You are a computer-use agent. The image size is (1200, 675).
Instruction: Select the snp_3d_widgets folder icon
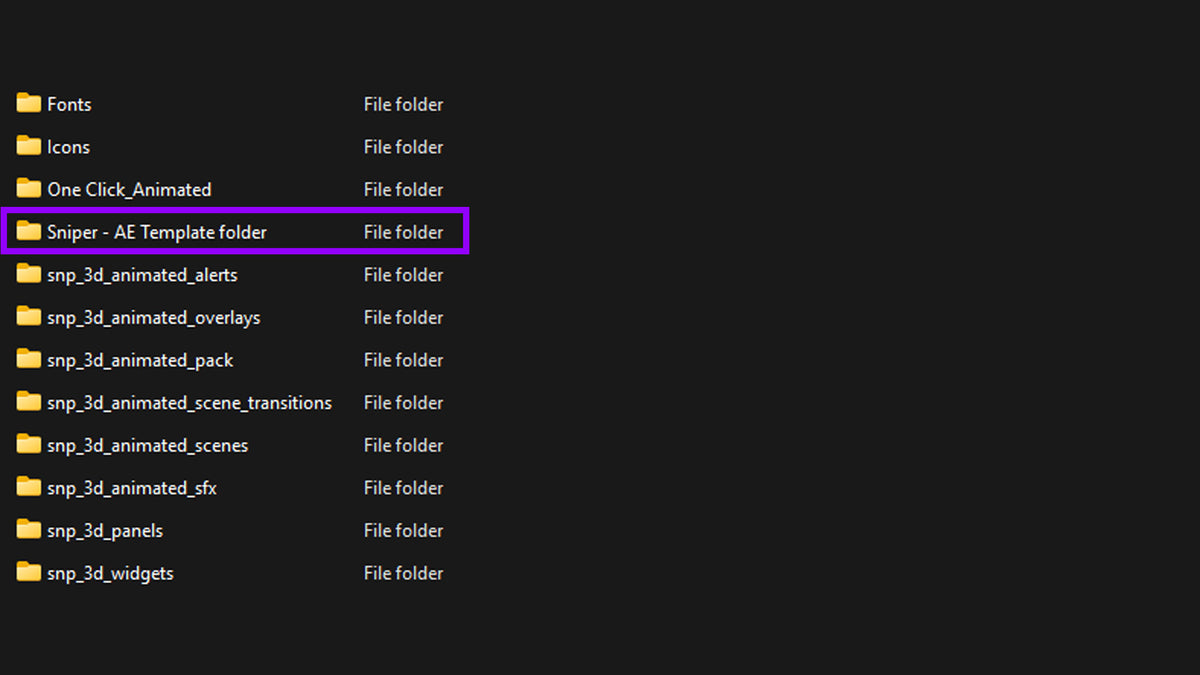pos(29,572)
